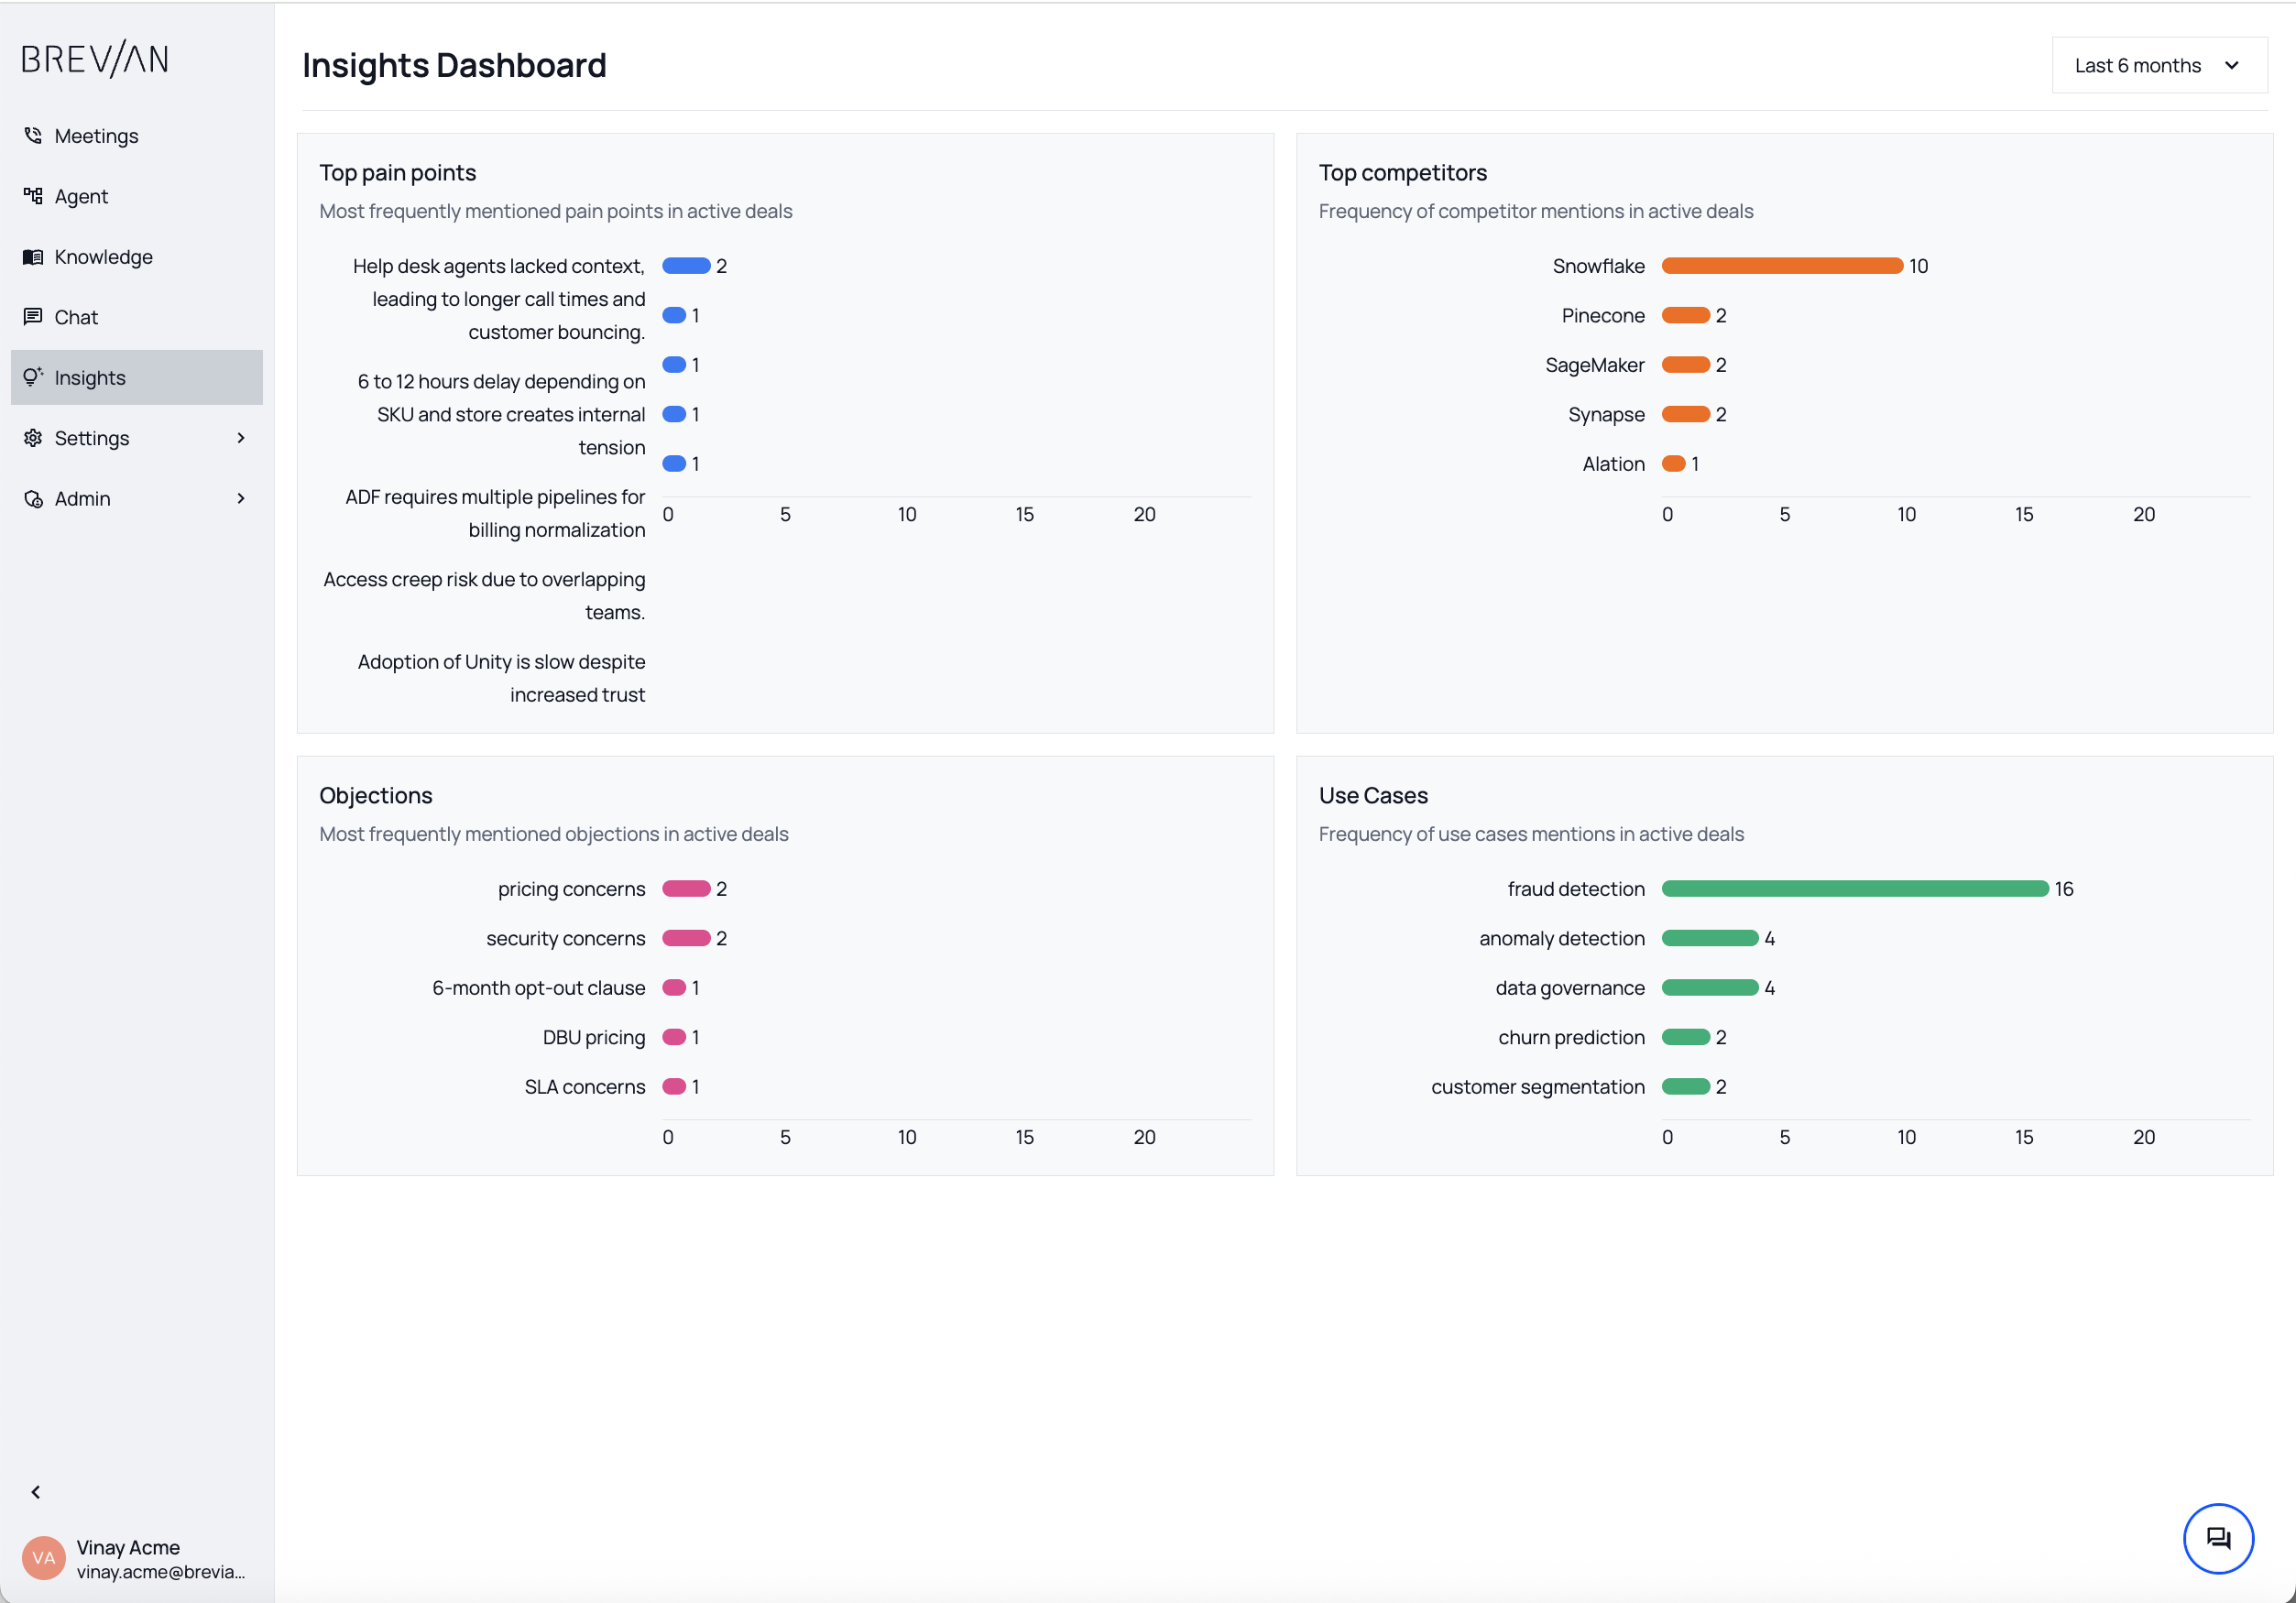2296x1603 pixels.
Task: Click the Agent sidebar icon
Action: (33, 196)
